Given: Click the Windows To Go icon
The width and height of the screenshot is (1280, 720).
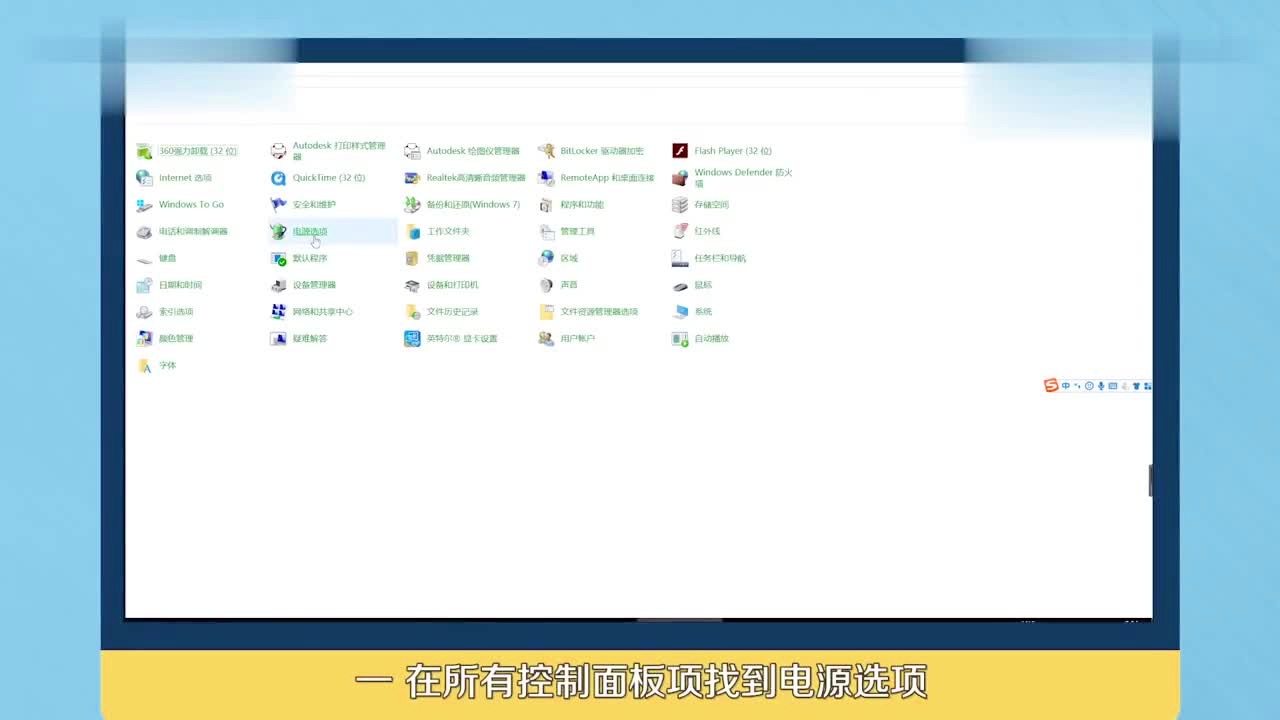Looking at the screenshot, I should point(144,205).
